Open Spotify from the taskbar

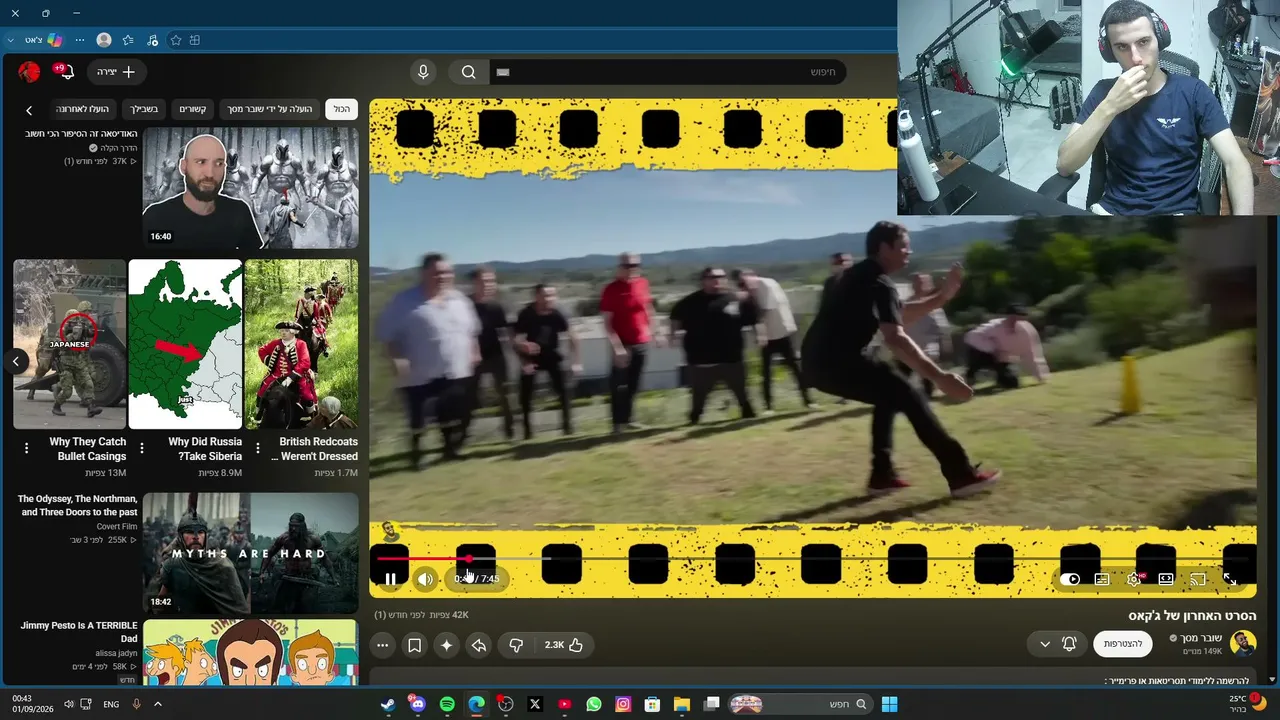tap(447, 704)
